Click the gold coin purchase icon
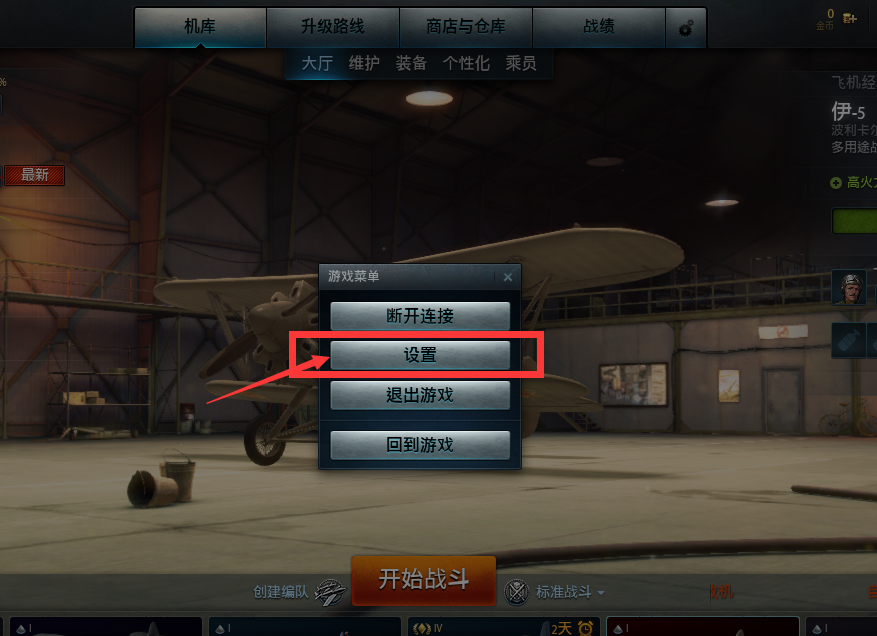The width and height of the screenshot is (877, 636). tap(850, 18)
